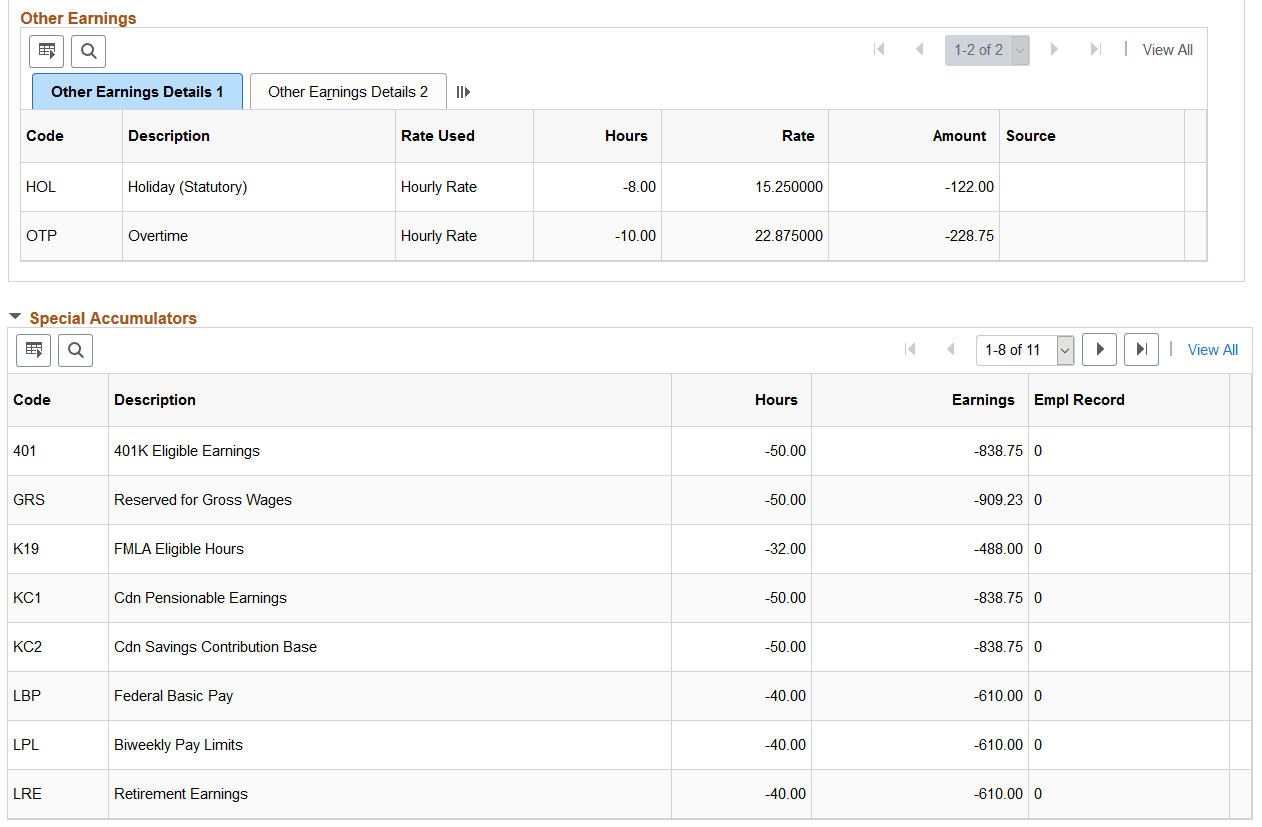Image resolution: width=1262 pixels, height=827 pixels.
Task: Select the Other Earnings Details 1 tab
Action: click(x=137, y=91)
